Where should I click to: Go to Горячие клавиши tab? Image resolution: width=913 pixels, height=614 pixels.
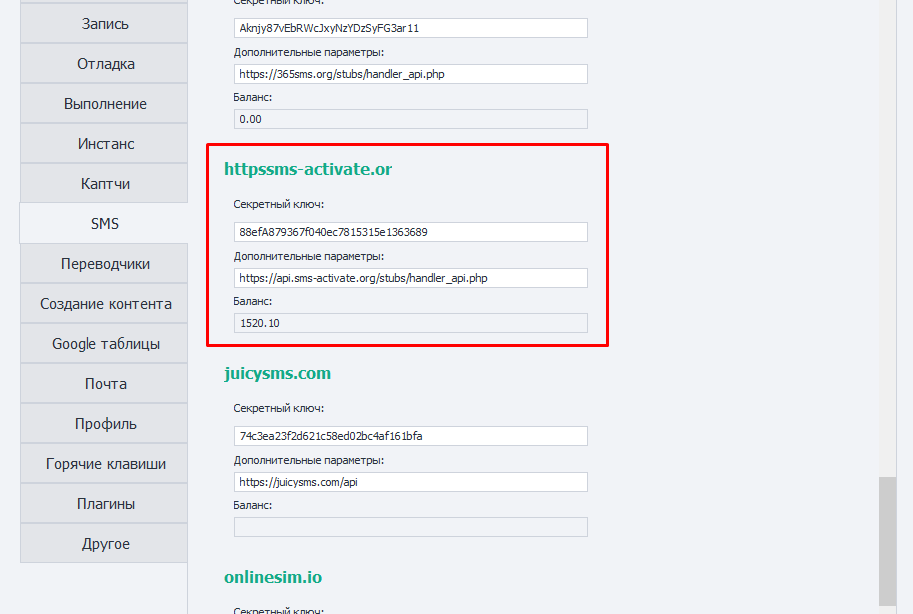coord(104,464)
